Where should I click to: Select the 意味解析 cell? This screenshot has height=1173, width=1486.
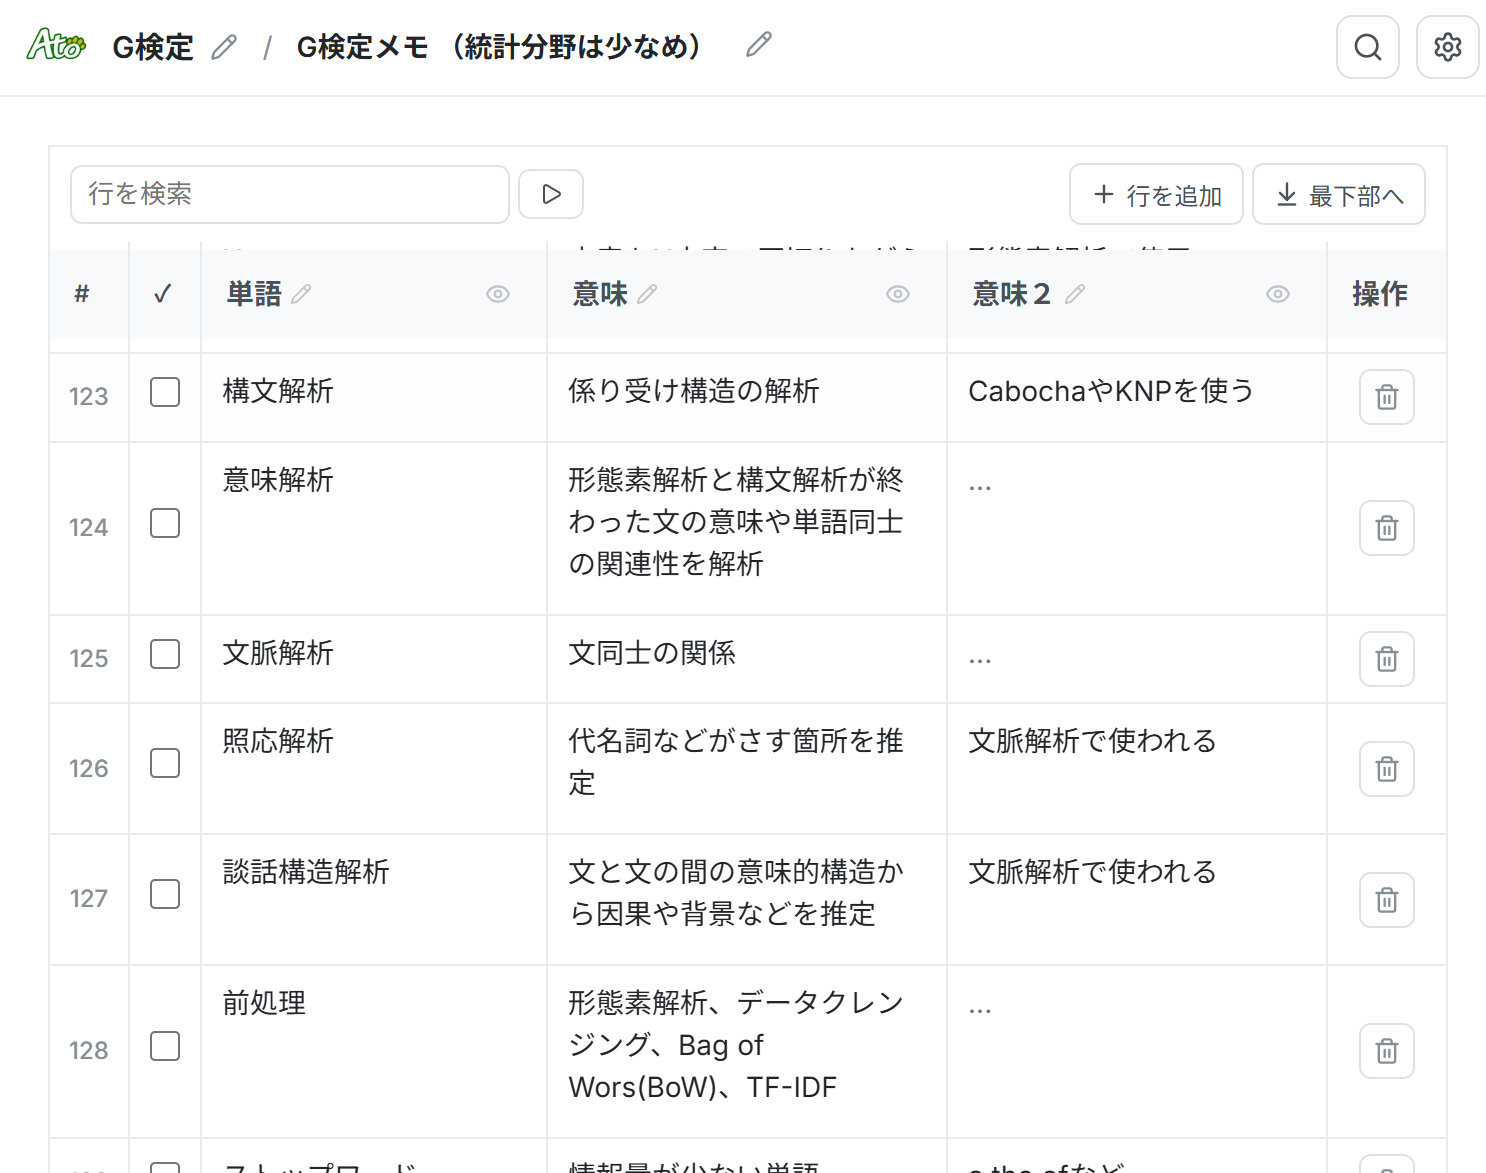[x=374, y=528]
